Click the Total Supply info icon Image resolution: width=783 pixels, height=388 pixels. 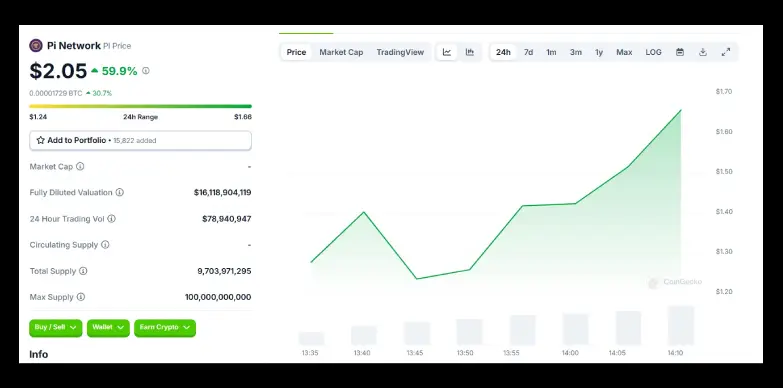coord(83,271)
